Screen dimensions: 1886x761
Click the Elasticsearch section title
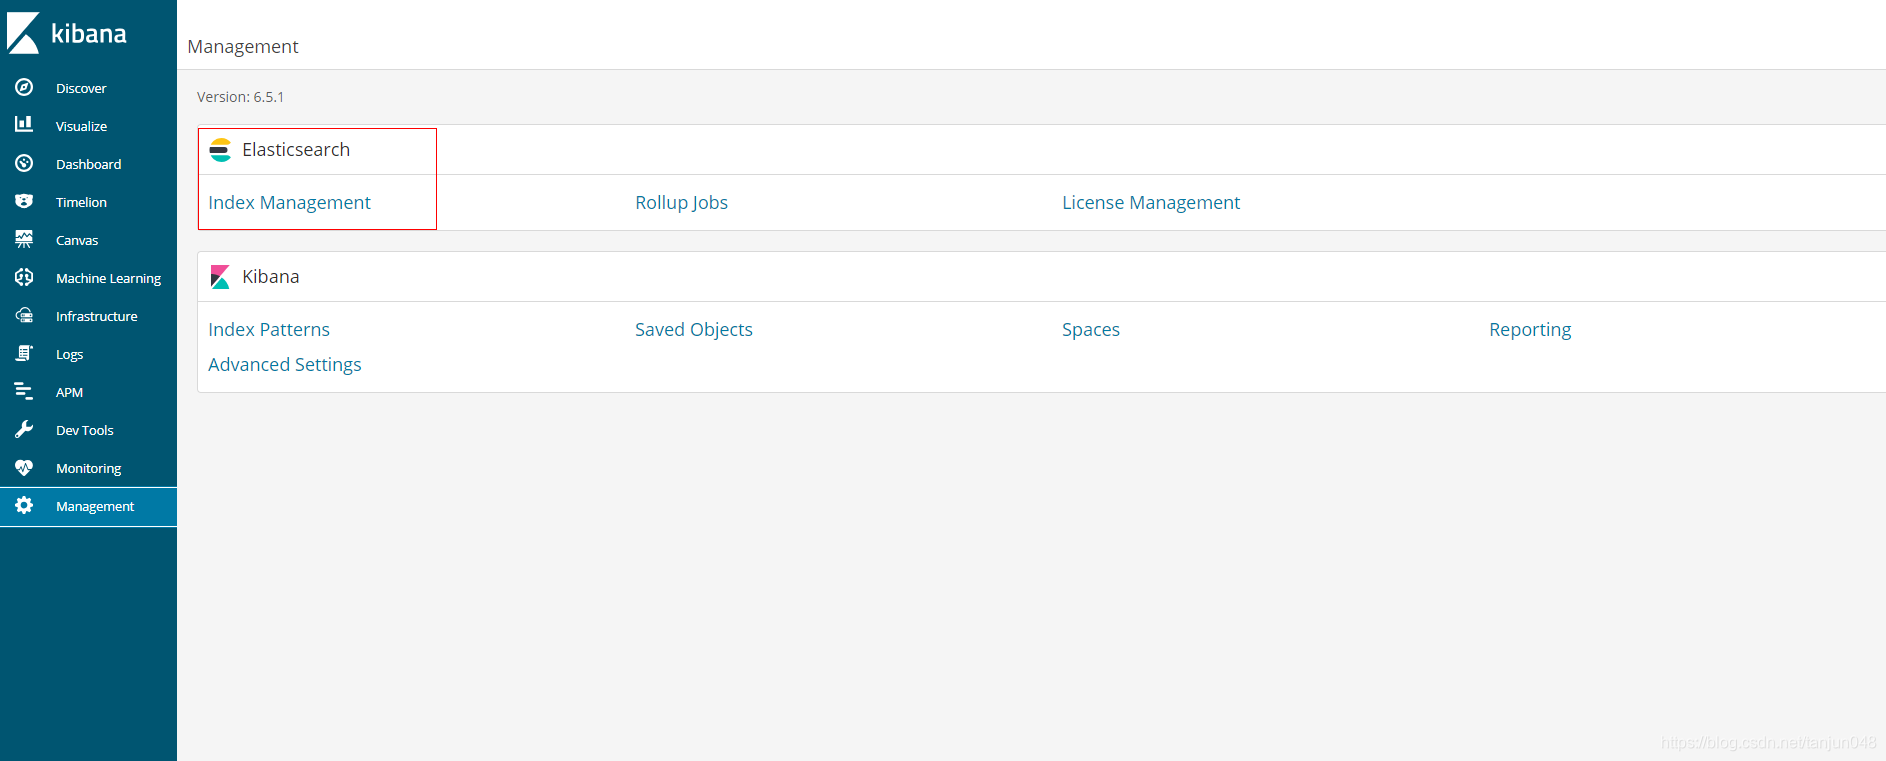296,150
